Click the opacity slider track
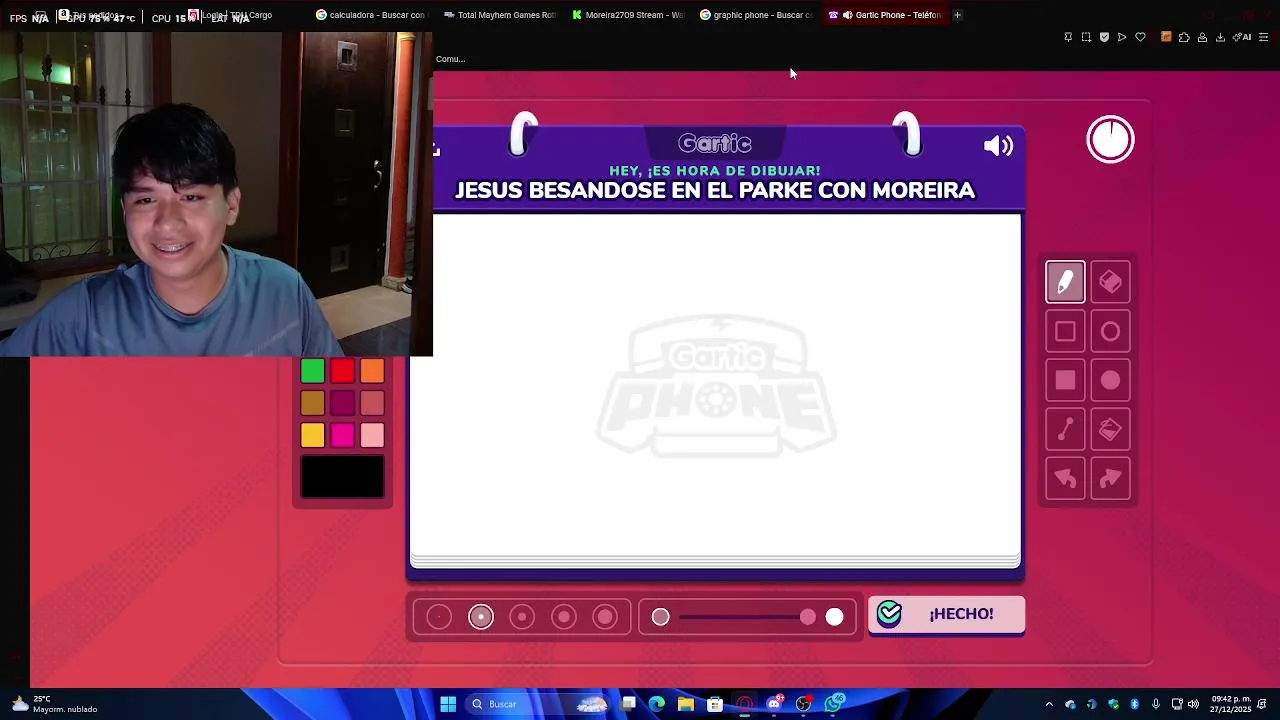Image resolution: width=1280 pixels, height=720 pixels. [747, 617]
